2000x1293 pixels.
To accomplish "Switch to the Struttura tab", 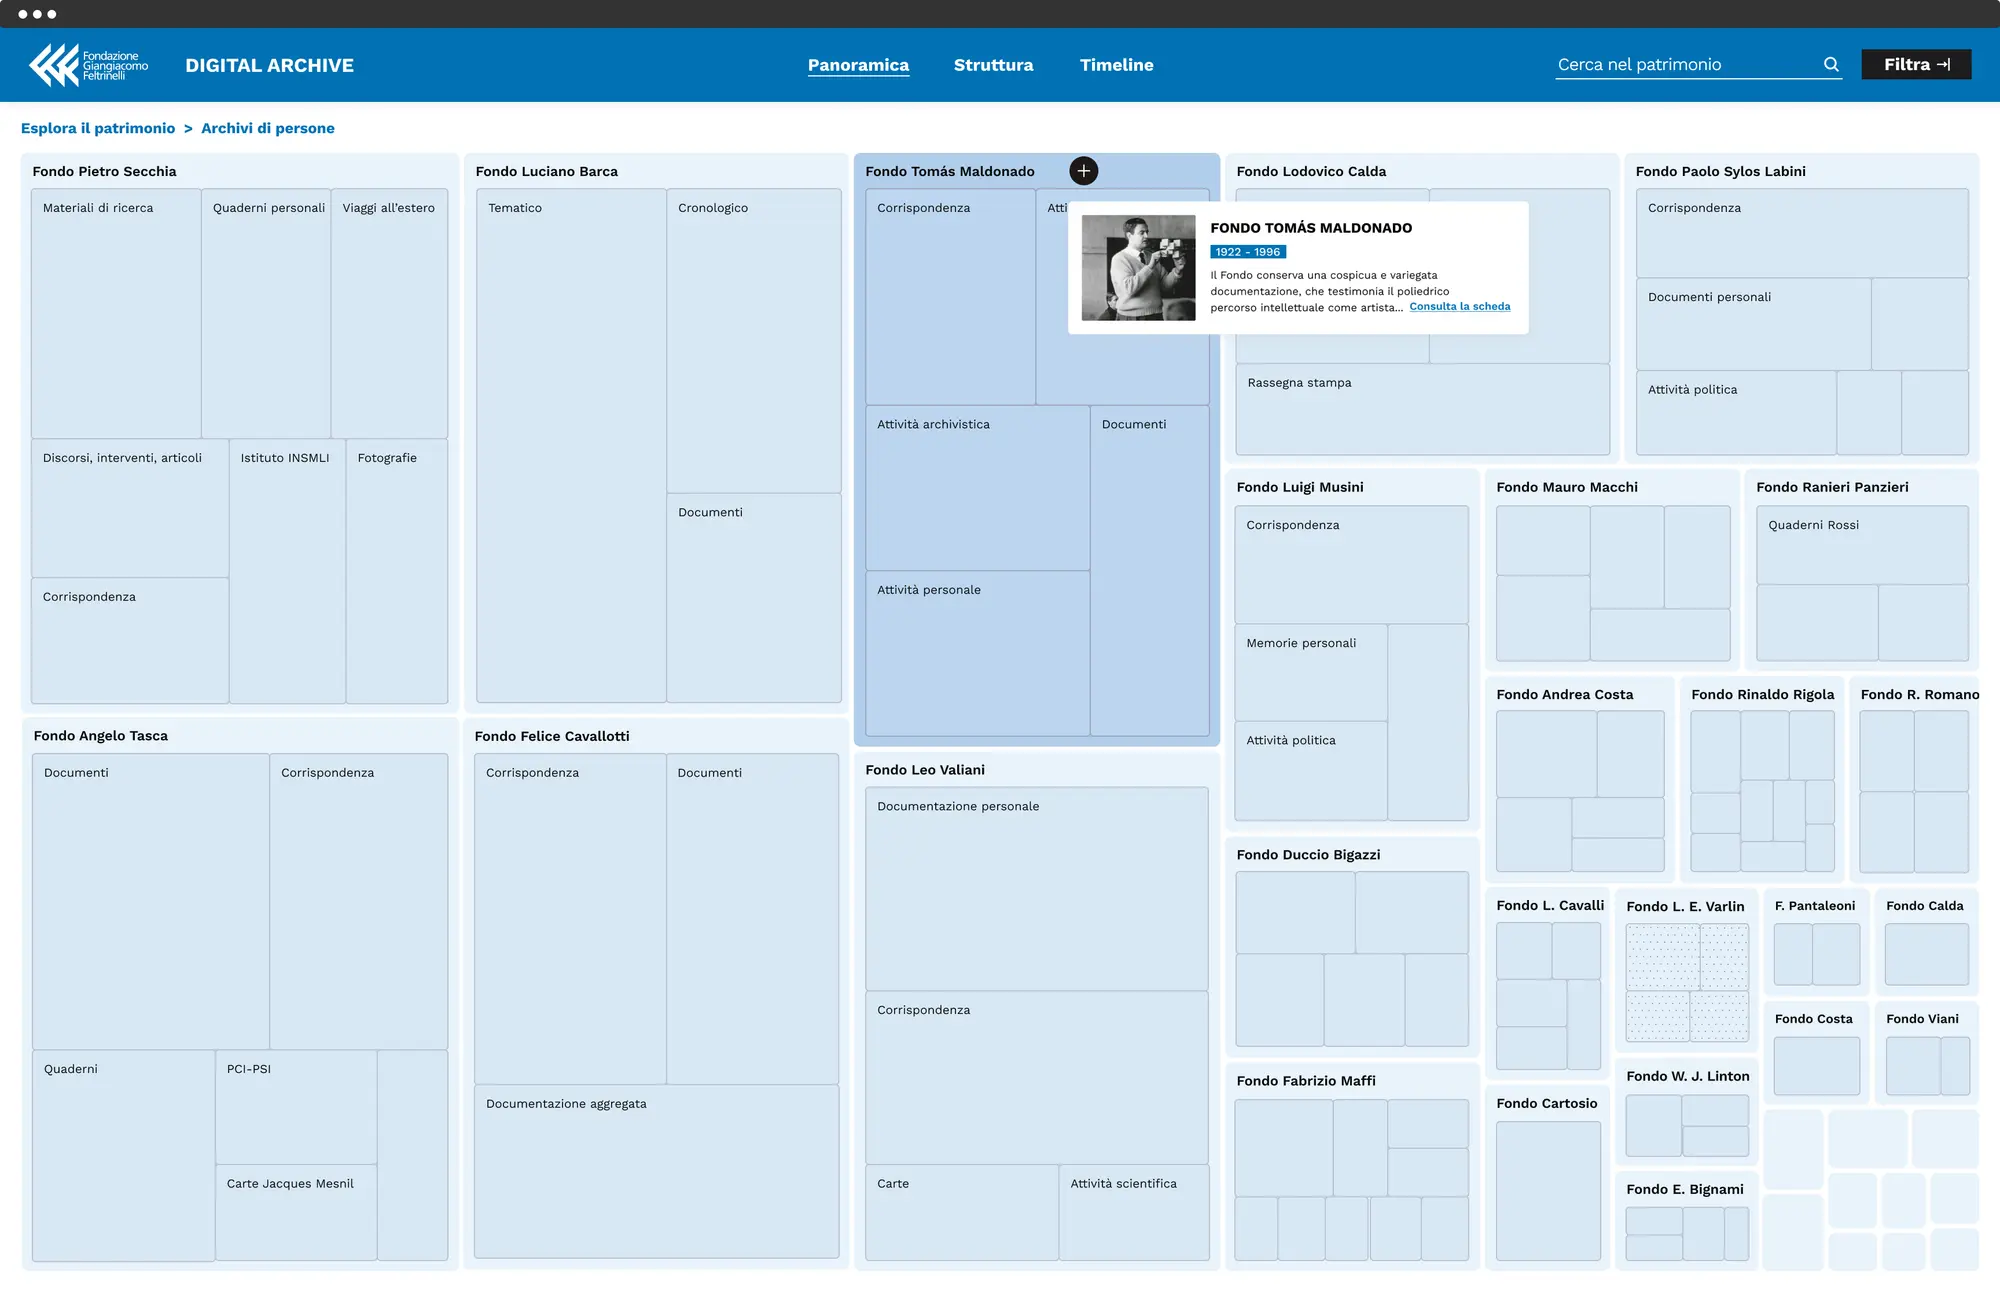I will point(993,65).
